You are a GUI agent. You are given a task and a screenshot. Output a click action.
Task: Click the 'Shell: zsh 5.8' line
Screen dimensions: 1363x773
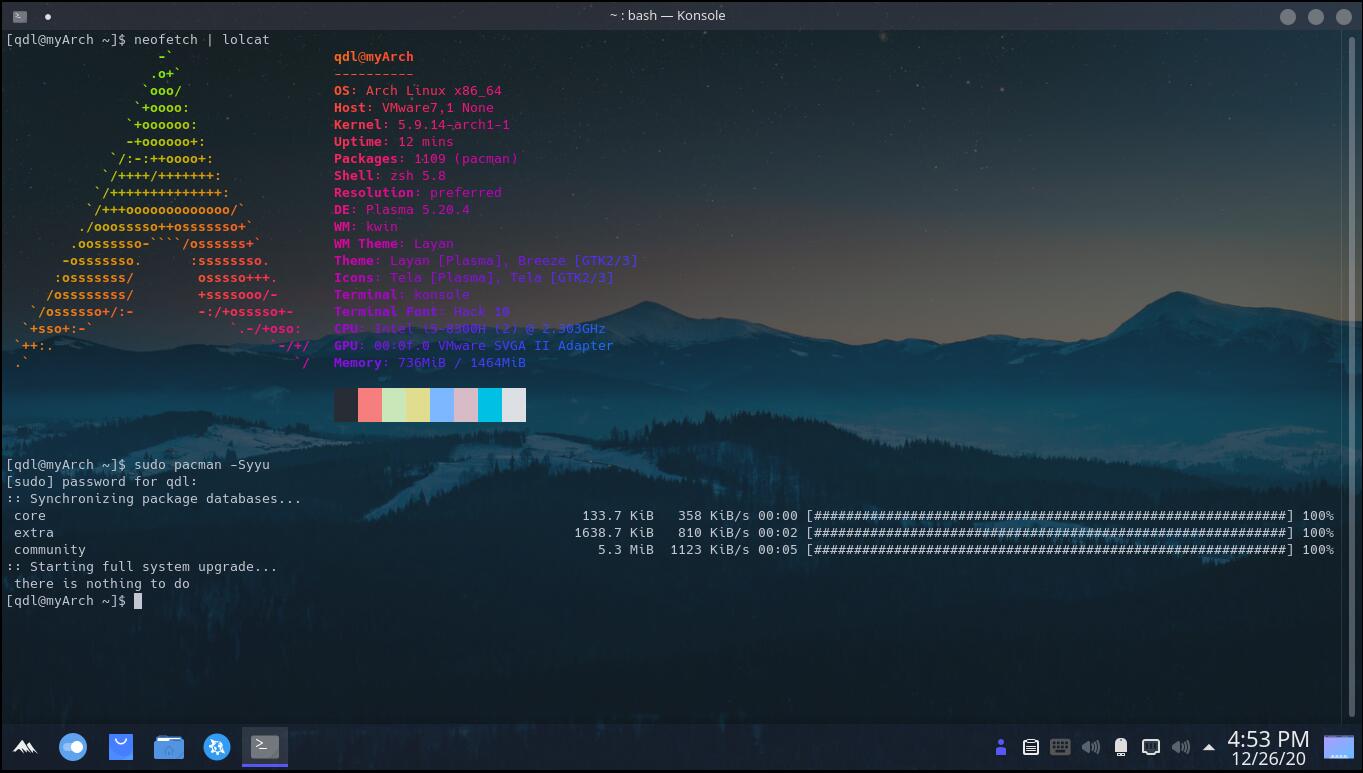coord(390,176)
